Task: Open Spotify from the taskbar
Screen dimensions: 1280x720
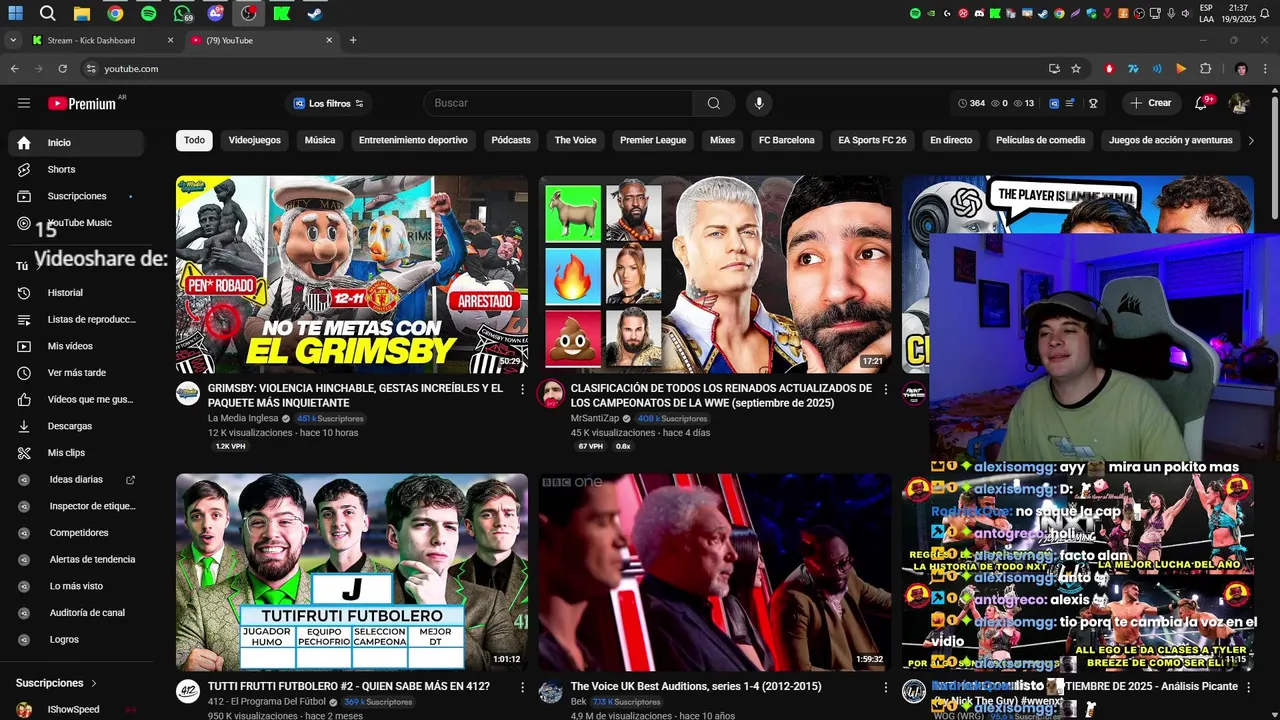Action: (148, 14)
